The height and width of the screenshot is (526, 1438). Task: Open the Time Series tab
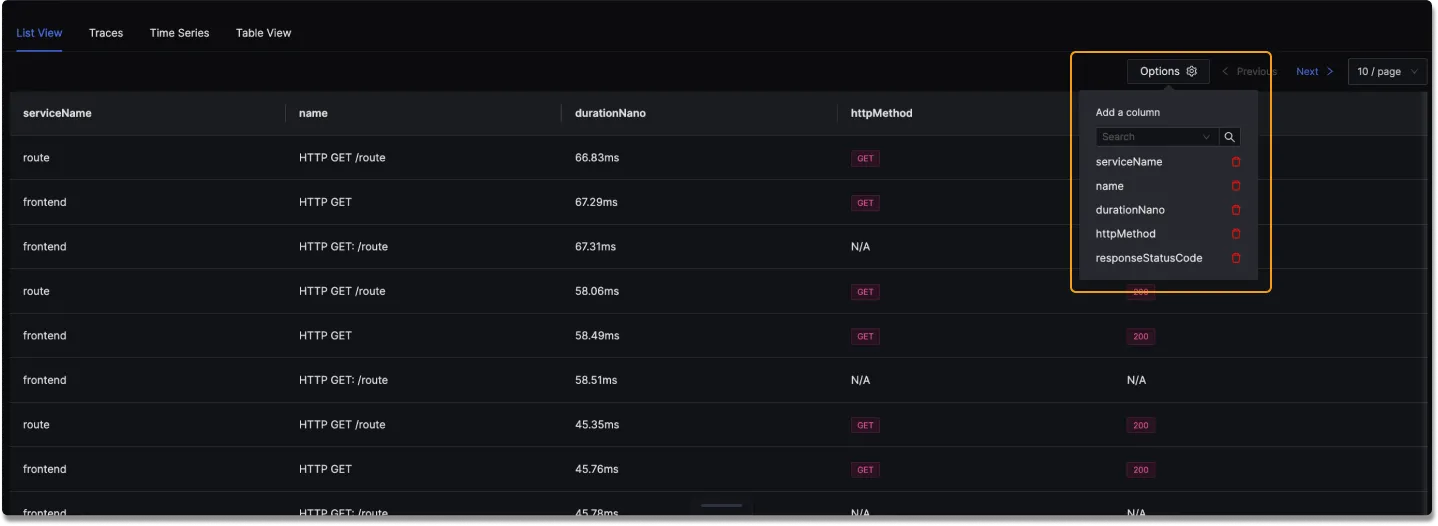click(180, 33)
